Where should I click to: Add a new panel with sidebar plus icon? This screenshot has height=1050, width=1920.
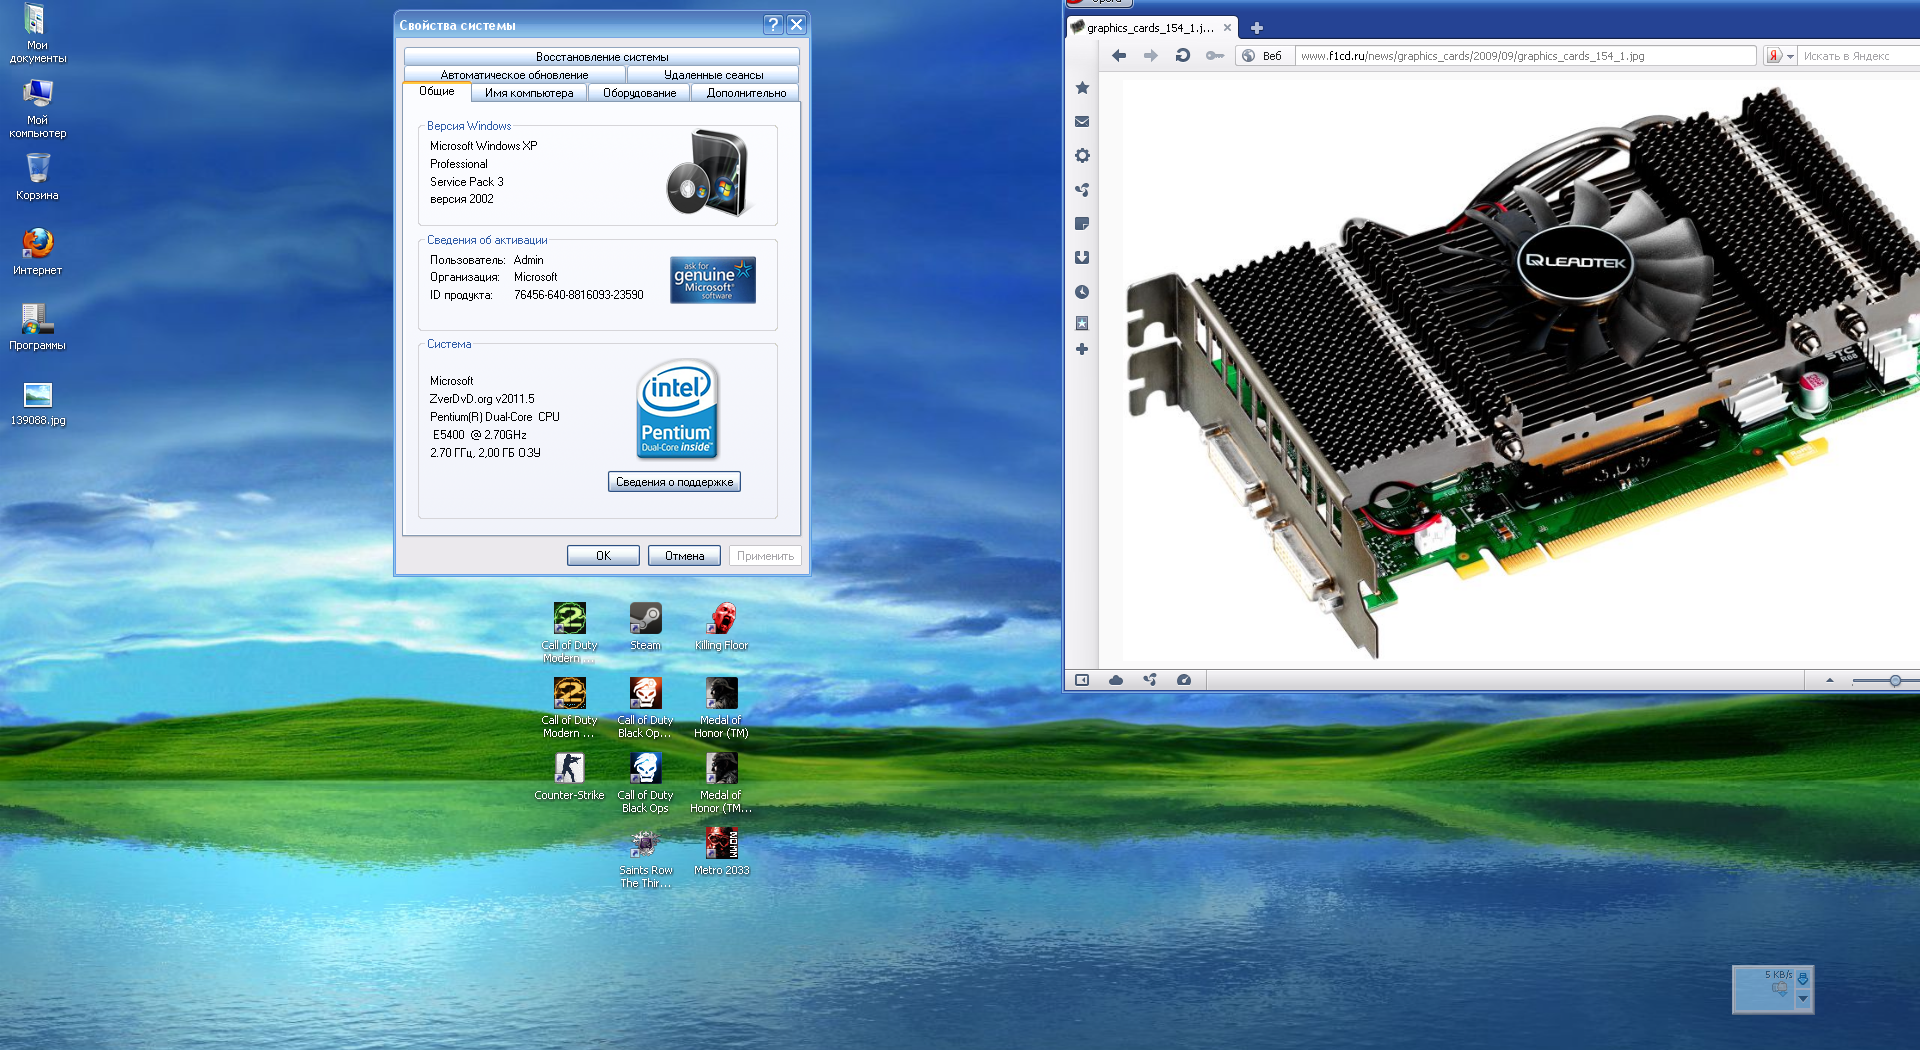click(x=1082, y=349)
